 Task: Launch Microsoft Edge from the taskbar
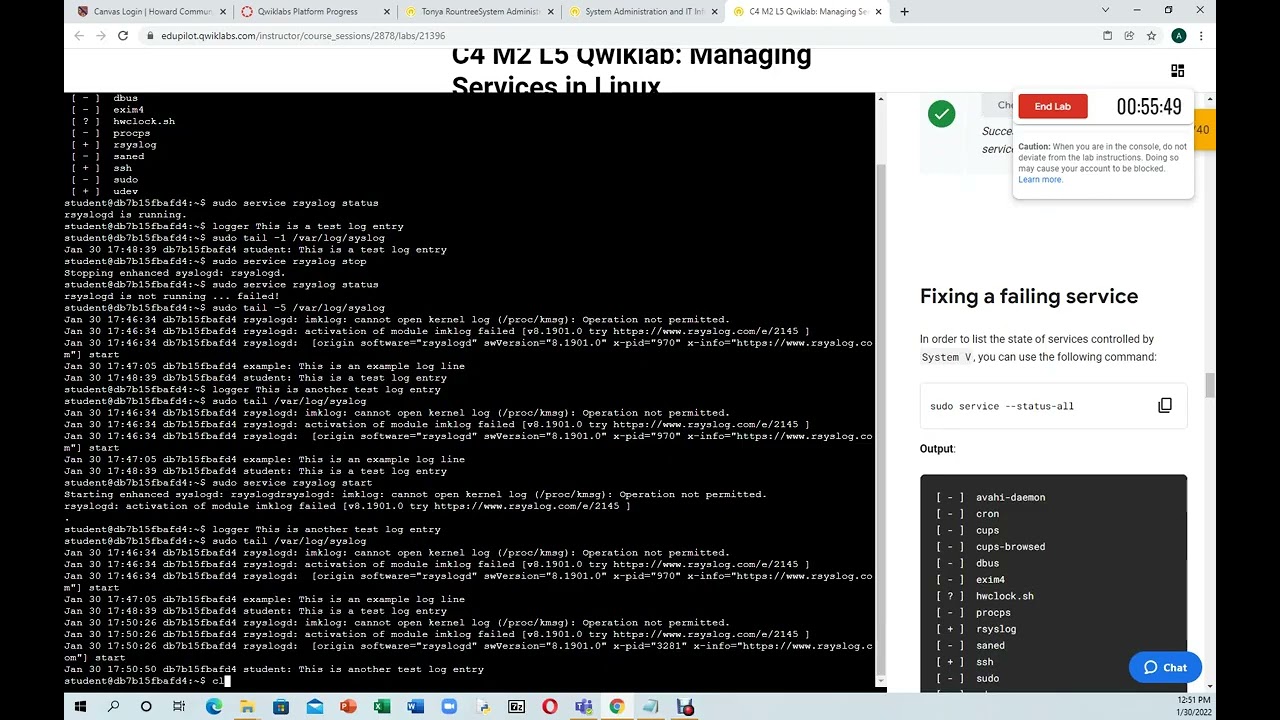coord(214,707)
